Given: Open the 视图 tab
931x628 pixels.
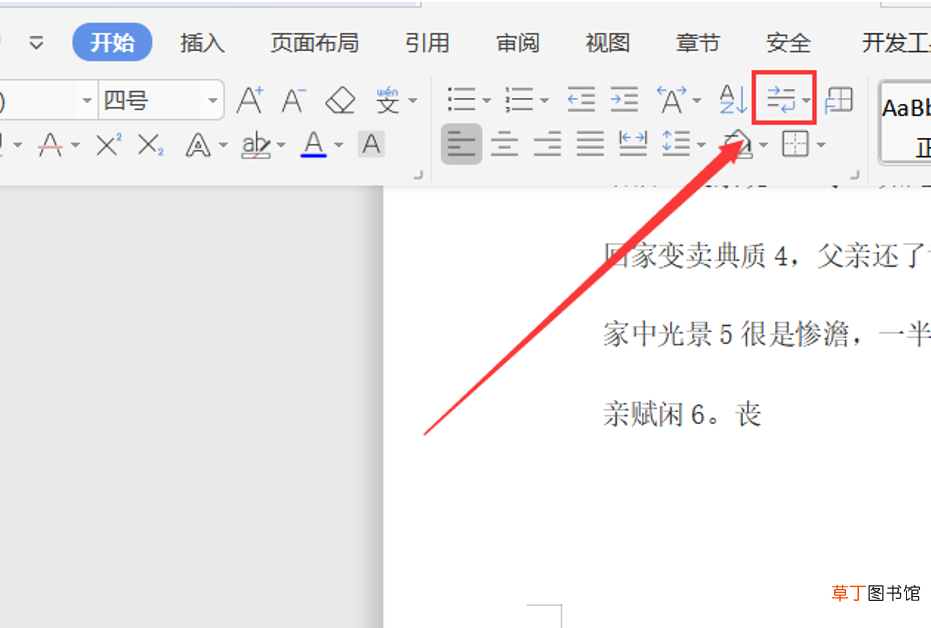Looking at the screenshot, I should tap(607, 43).
